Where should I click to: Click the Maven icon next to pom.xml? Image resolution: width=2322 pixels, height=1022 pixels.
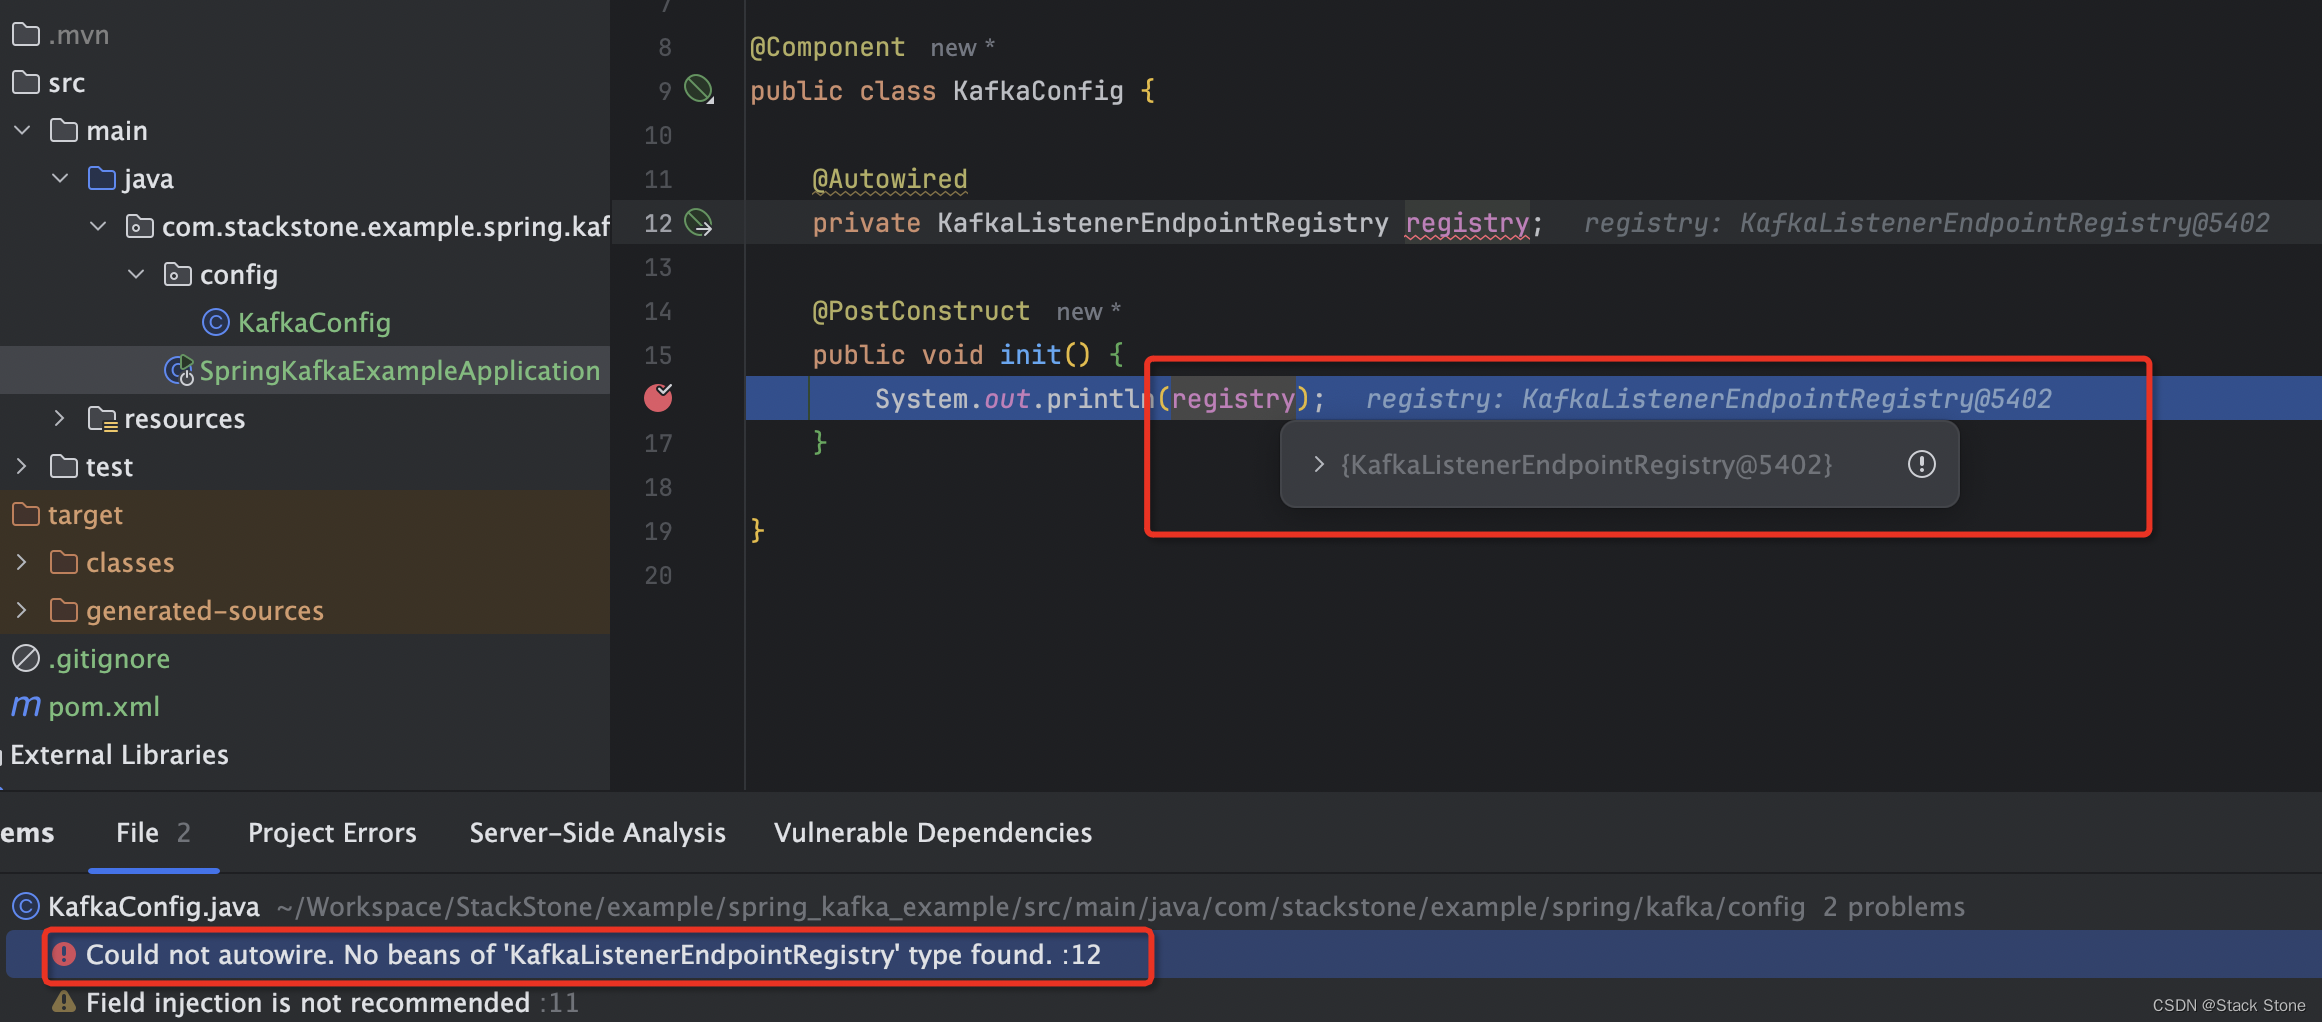24,706
